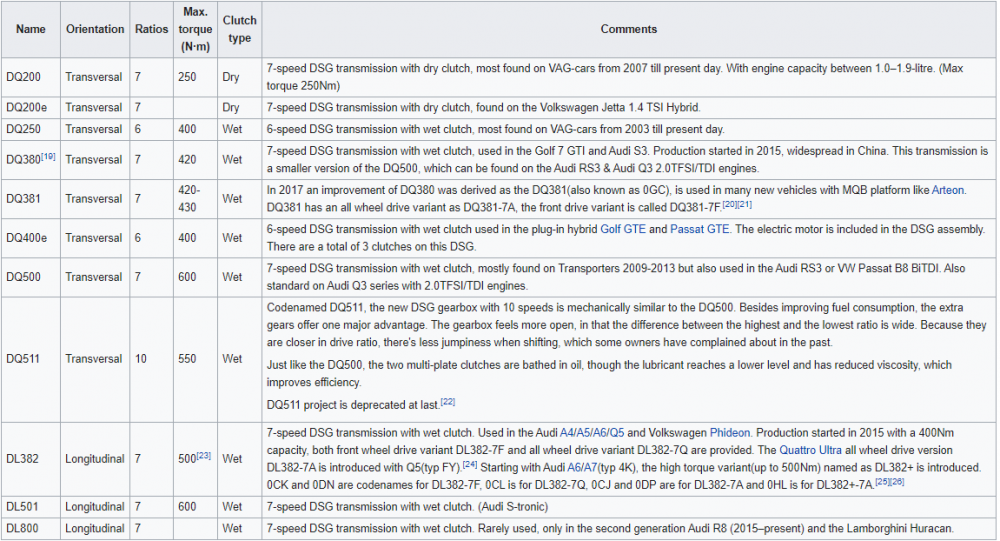Open the Passat GTE link
The width and height of the screenshot is (1000, 541).
point(699,229)
